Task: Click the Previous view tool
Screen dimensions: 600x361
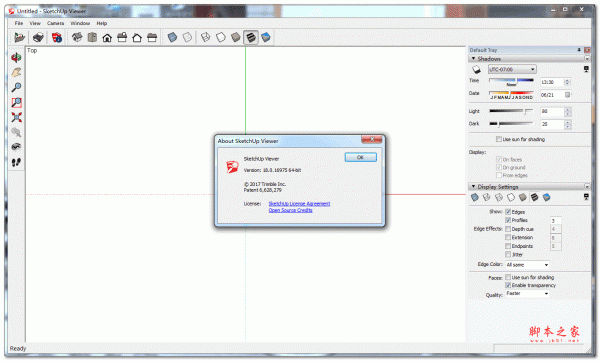Action: pyautogui.click(x=16, y=132)
